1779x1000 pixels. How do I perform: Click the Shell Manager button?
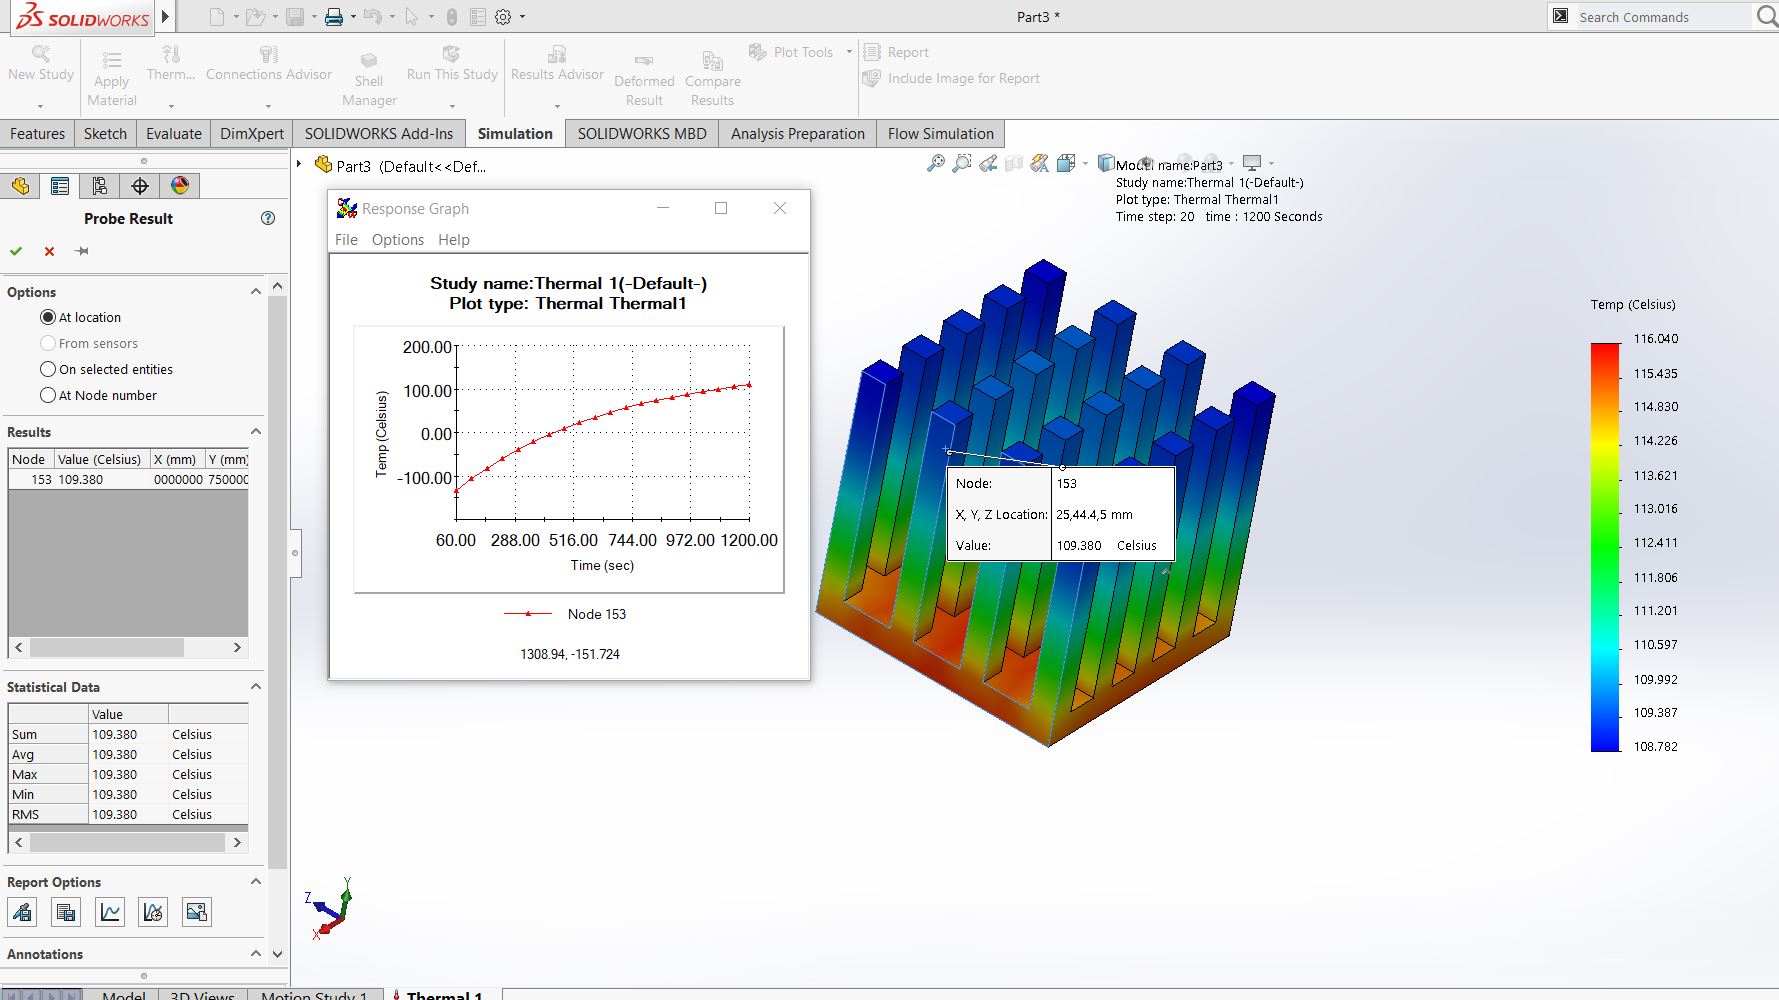369,79
